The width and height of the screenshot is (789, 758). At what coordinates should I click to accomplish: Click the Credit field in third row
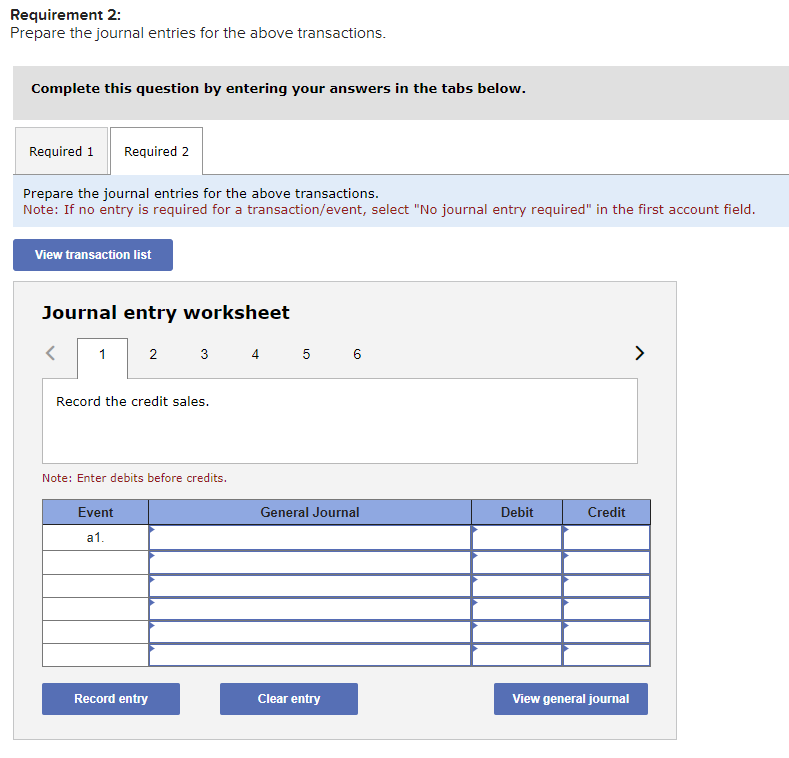(606, 586)
